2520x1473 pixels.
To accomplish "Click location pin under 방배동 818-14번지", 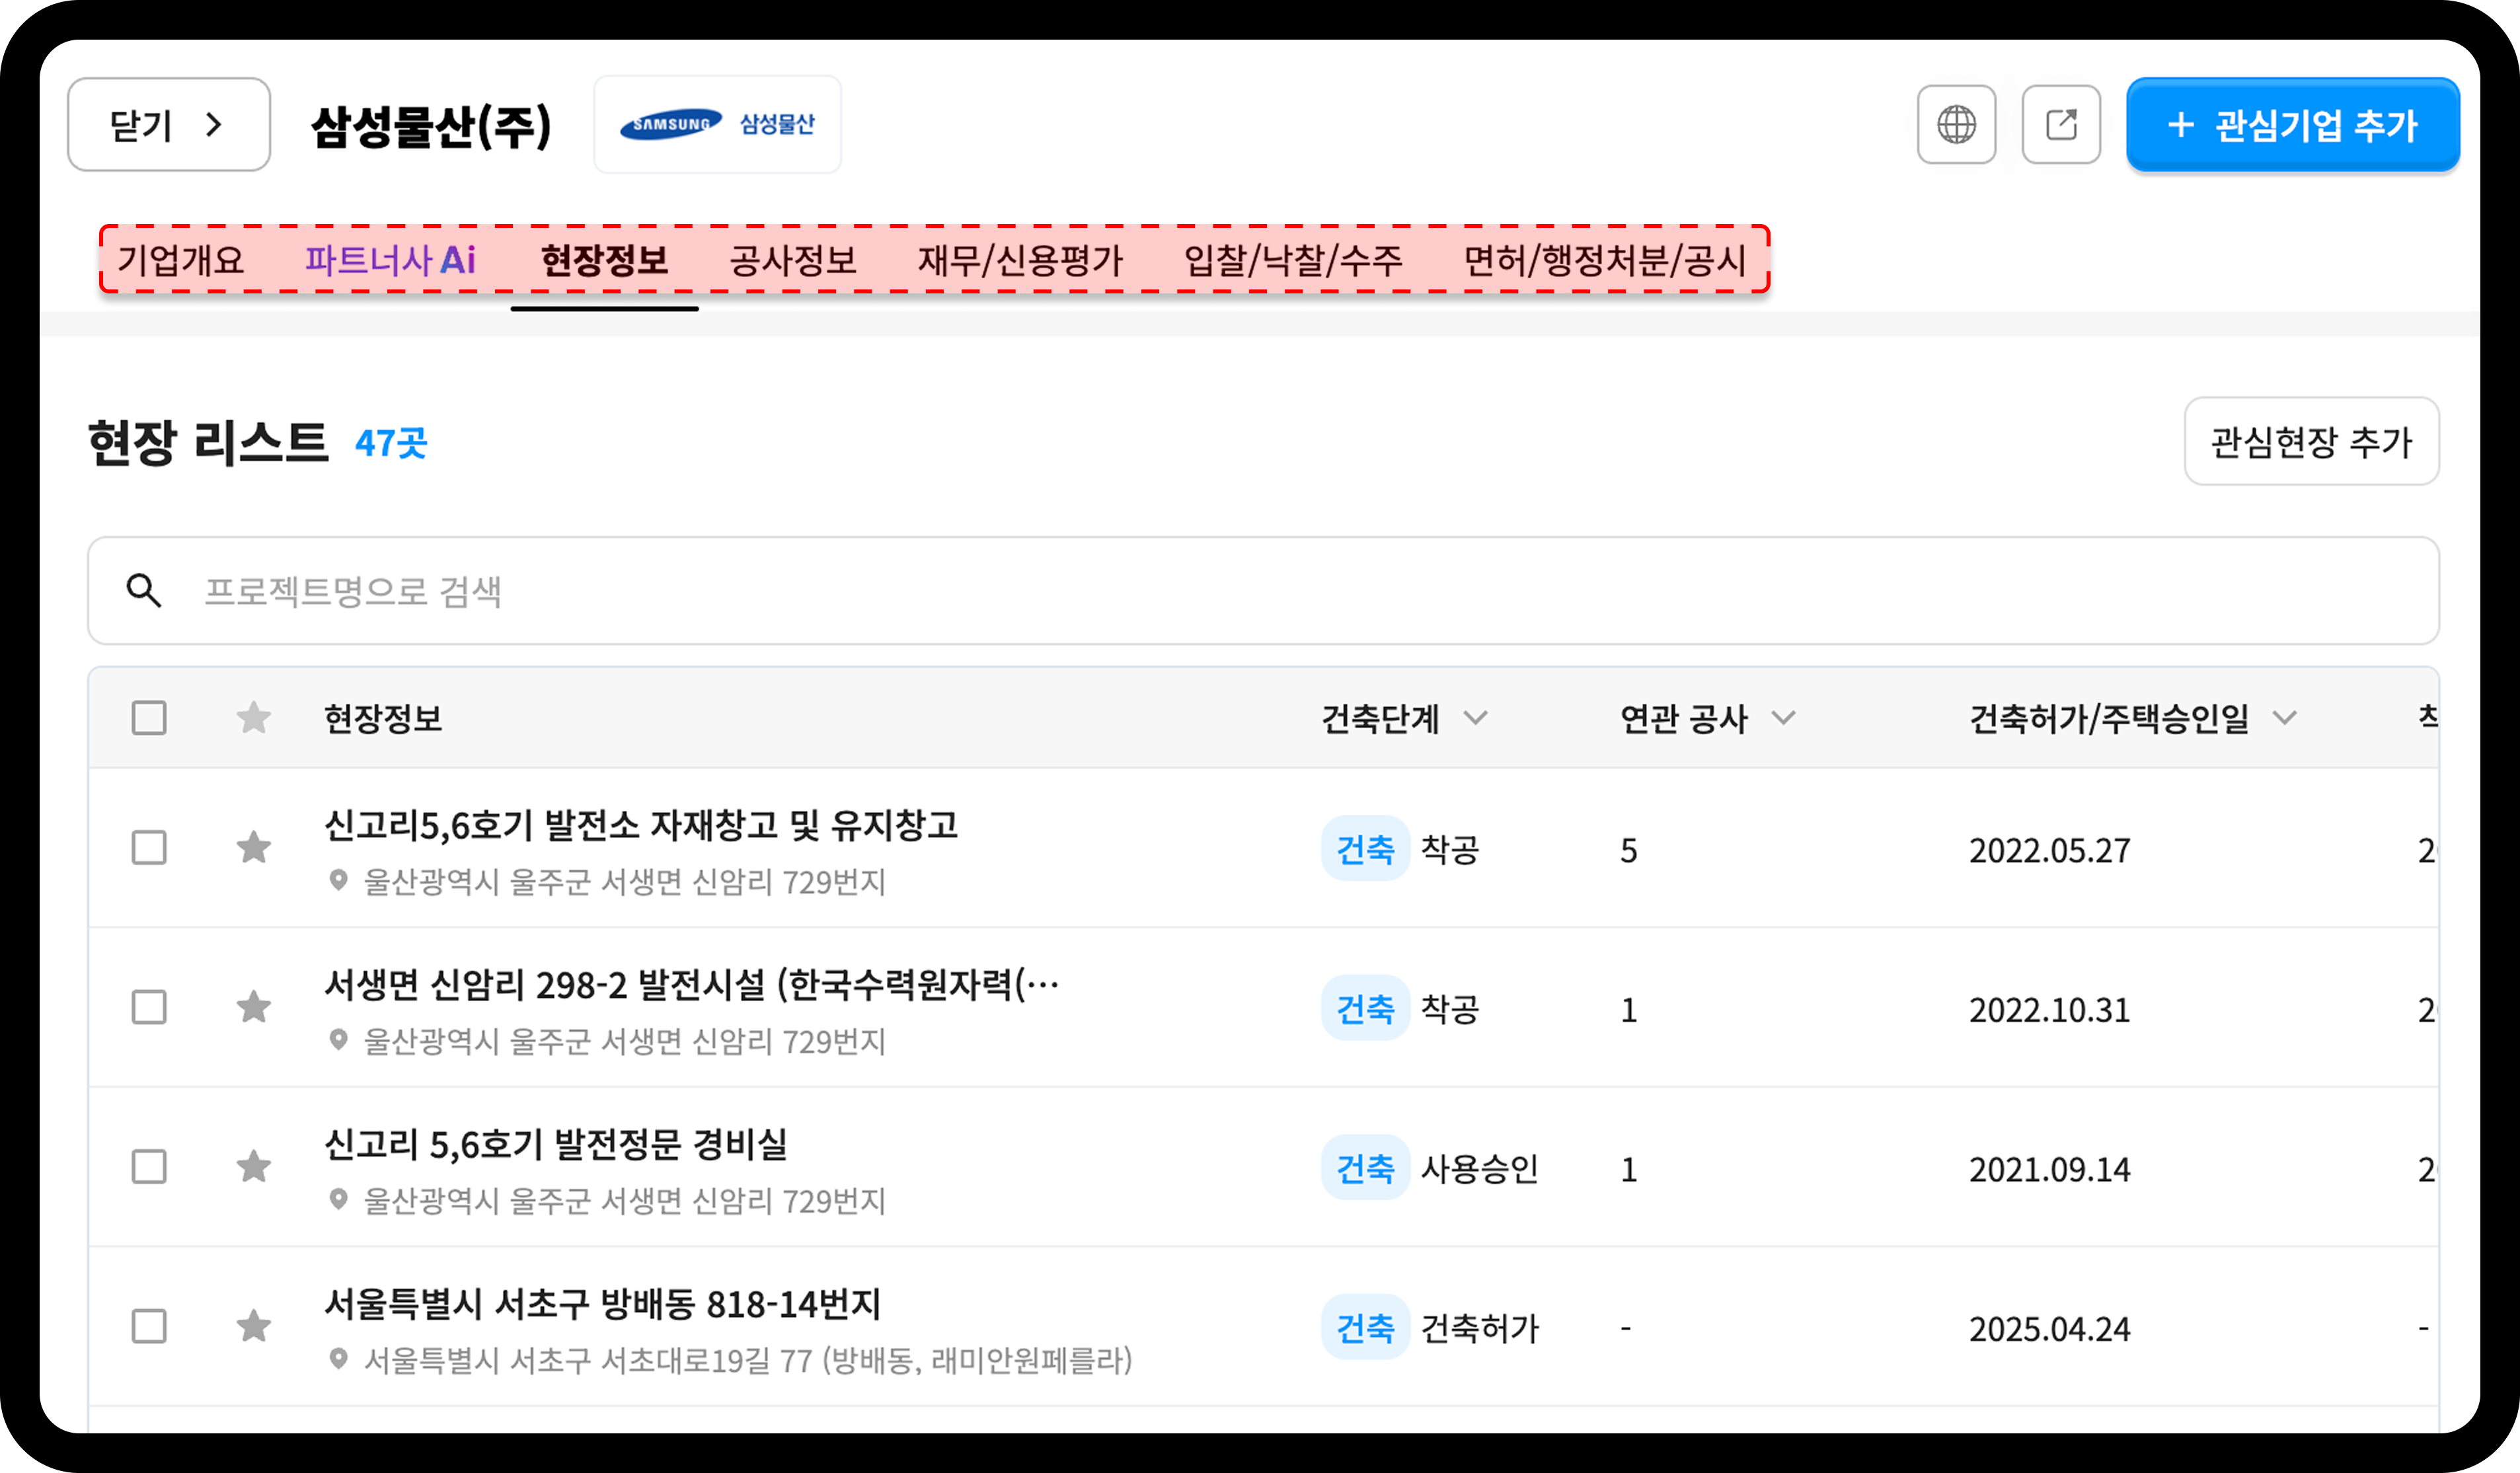I will tap(339, 1360).
